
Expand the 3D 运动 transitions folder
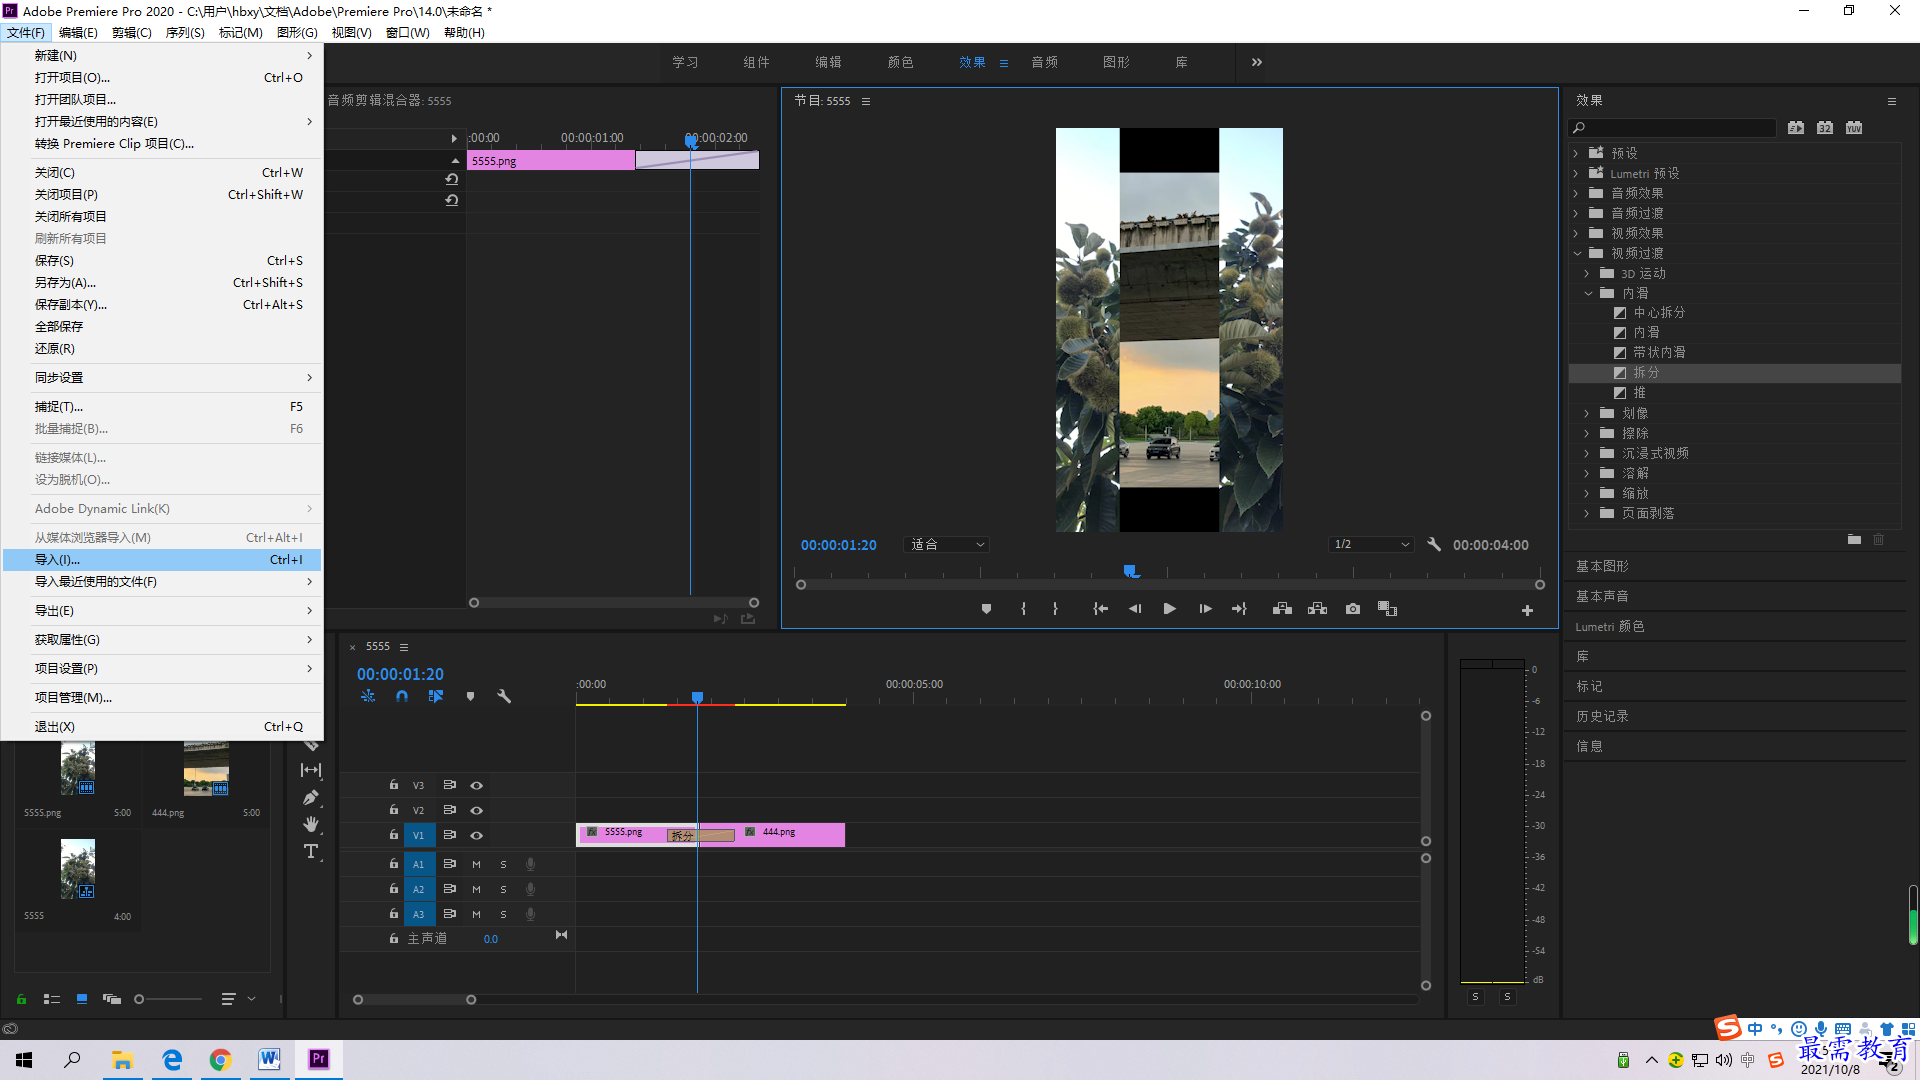(1587, 273)
